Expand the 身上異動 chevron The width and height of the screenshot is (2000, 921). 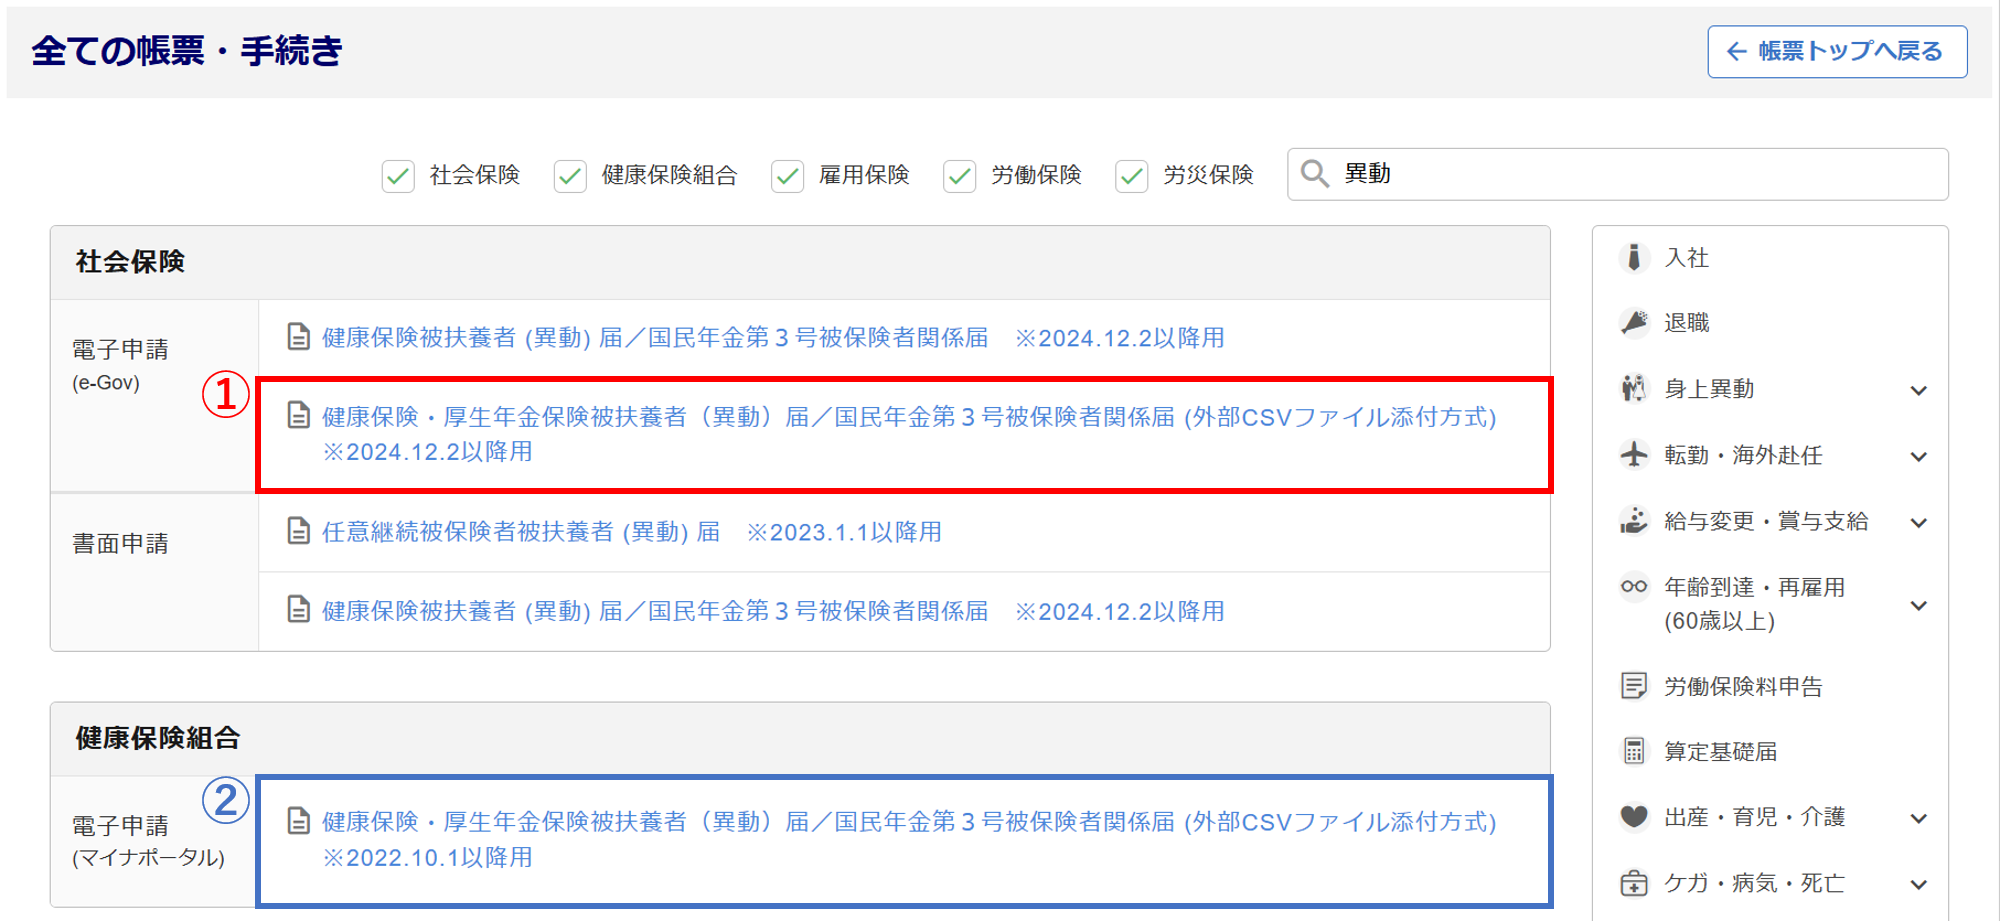point(1918,390)
